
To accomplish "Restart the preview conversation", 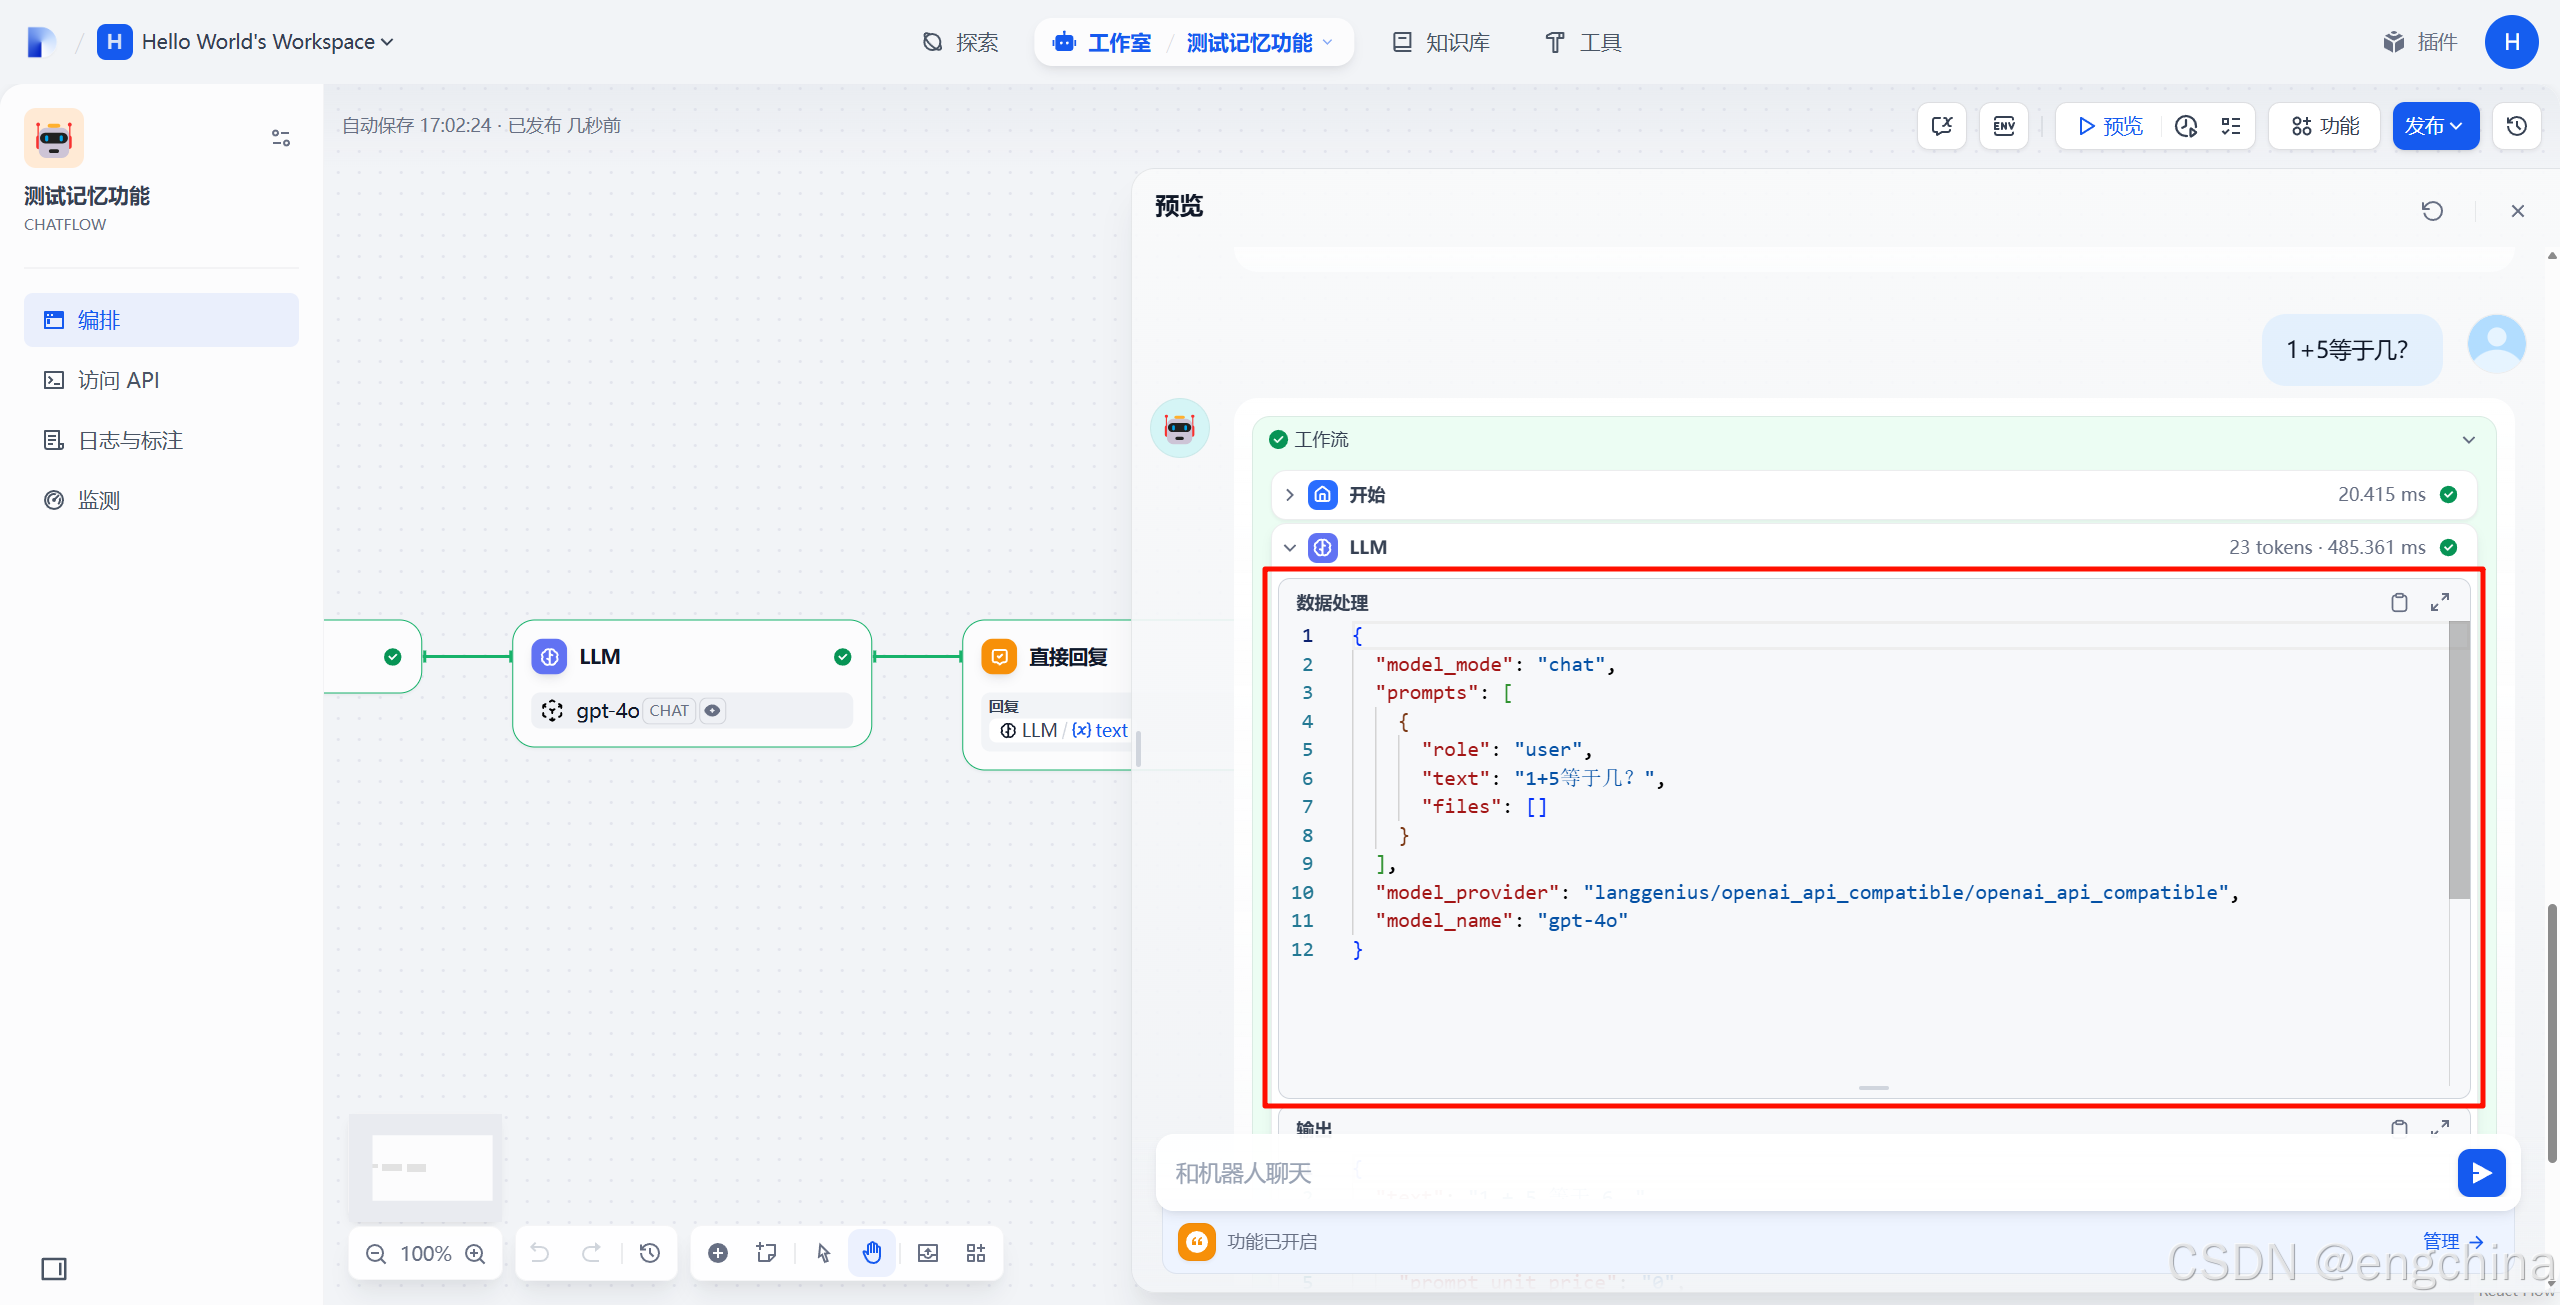I will pos(2432,211).
